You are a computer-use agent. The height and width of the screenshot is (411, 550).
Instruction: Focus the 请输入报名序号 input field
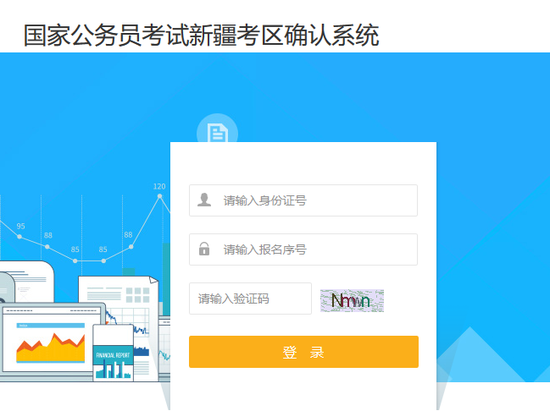coord(303,249)
